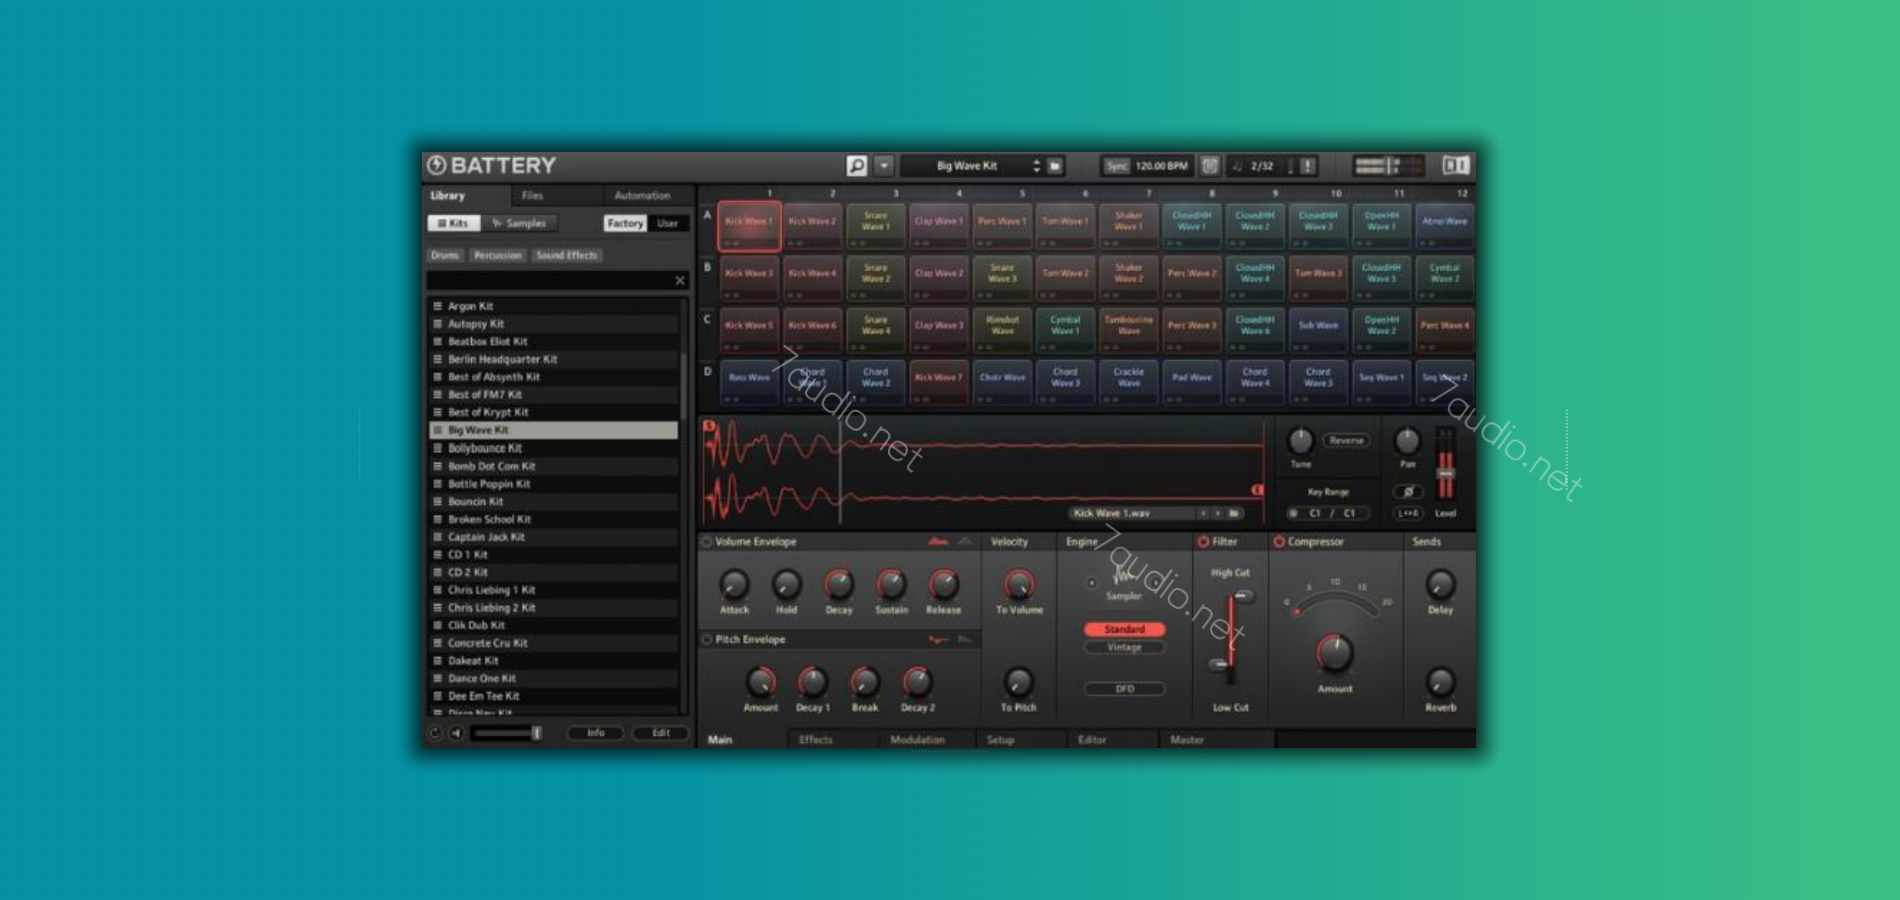Select Berlin Headquarter Kit in the list
This screenshot has height=900, width=1900.
(x=554, y=359)
